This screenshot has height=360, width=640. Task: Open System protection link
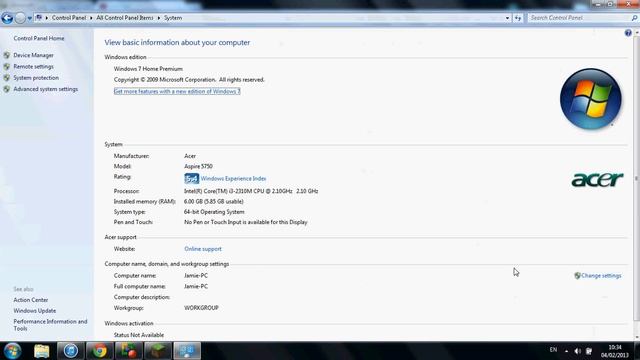pyautogui.click(x=36, y=78)
